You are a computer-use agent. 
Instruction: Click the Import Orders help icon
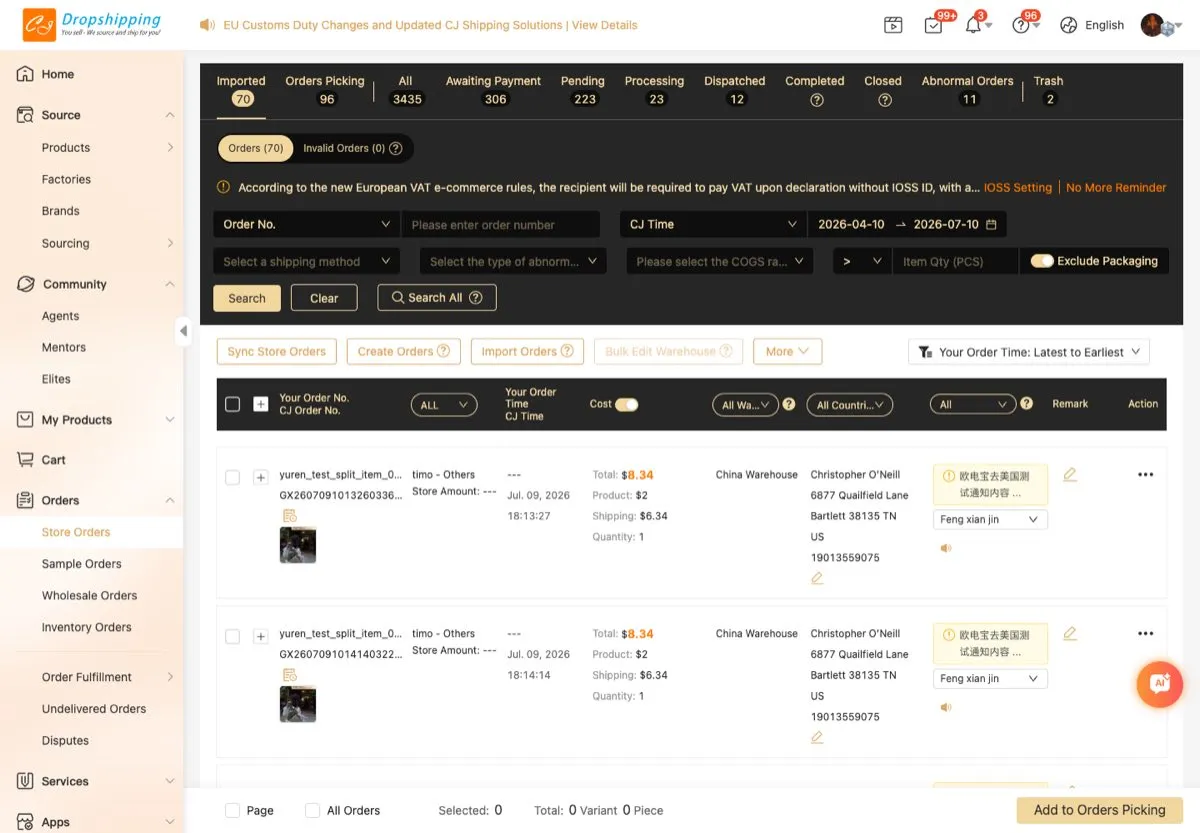566,351
